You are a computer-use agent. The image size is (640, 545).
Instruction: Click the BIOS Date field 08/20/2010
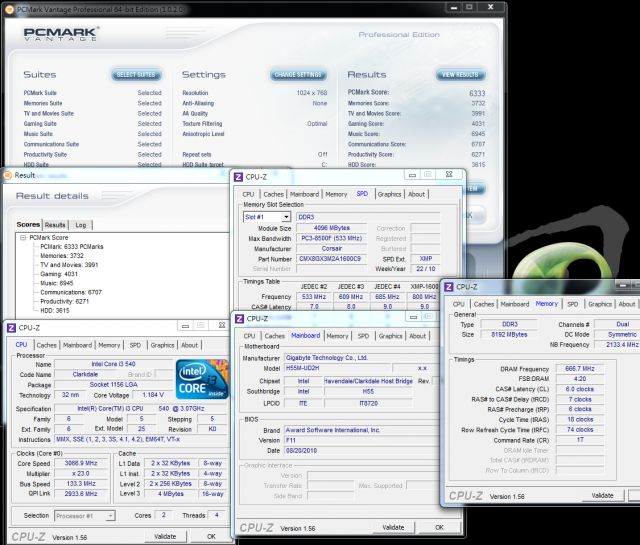361,451
